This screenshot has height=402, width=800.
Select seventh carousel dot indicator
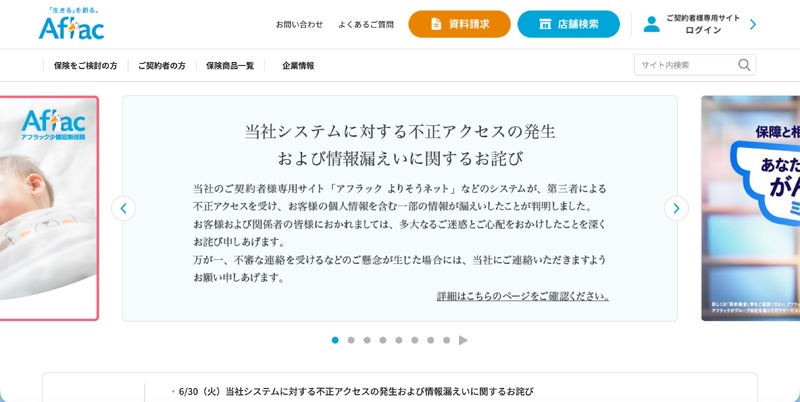click(x=431, y=340)
